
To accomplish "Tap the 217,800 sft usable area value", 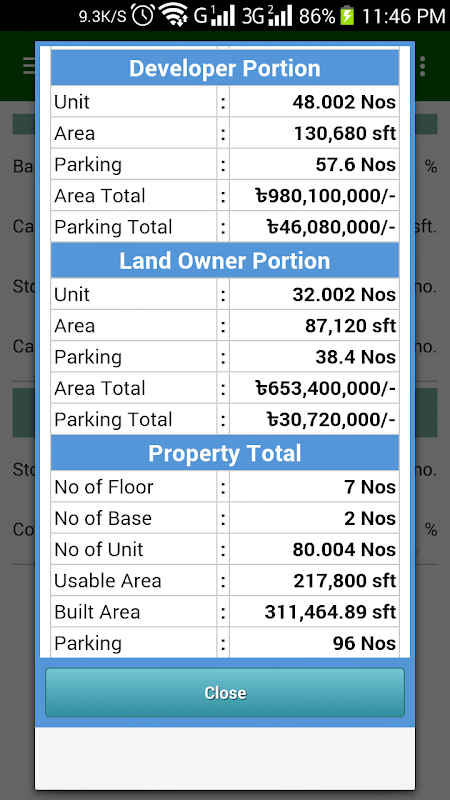I will pyautogui.click(x=345, y=581).
